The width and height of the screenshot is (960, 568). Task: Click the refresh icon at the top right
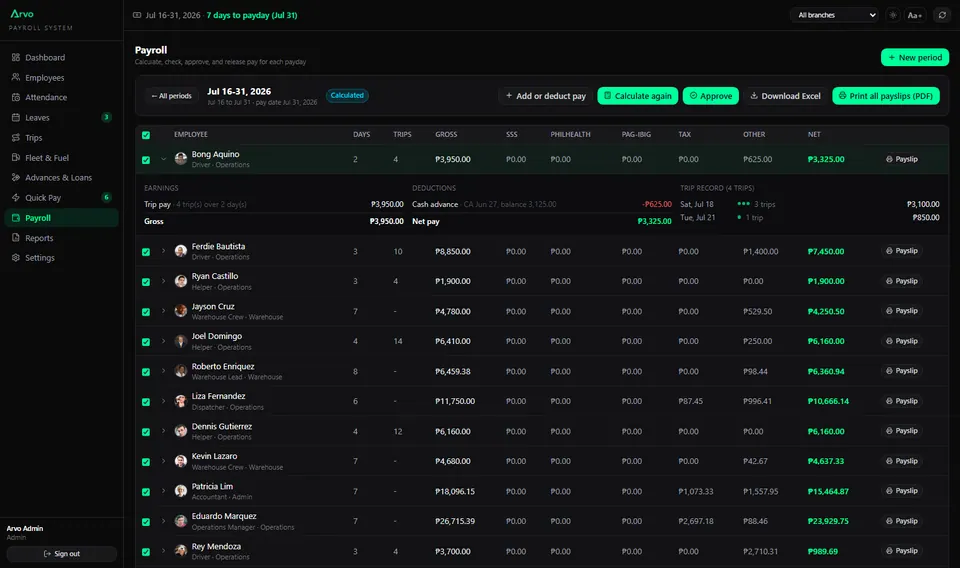click(x=942, y=15)
